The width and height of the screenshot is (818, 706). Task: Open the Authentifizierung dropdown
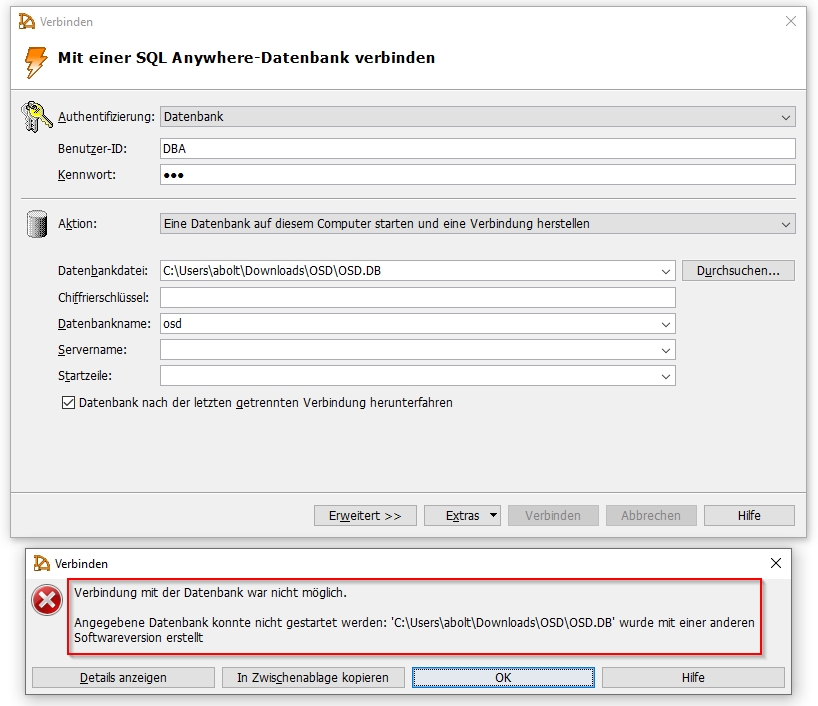pos(785,117)
